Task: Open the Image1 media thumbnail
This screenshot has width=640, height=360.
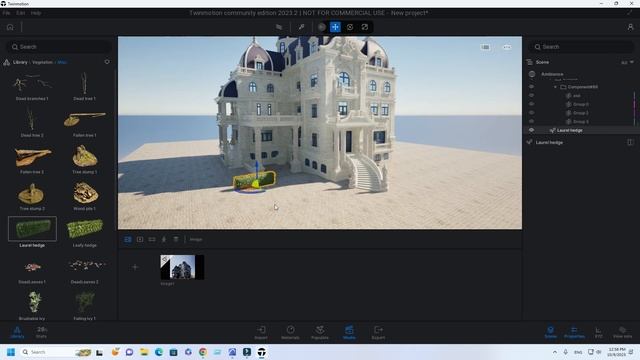Action: tap(182, 267)
